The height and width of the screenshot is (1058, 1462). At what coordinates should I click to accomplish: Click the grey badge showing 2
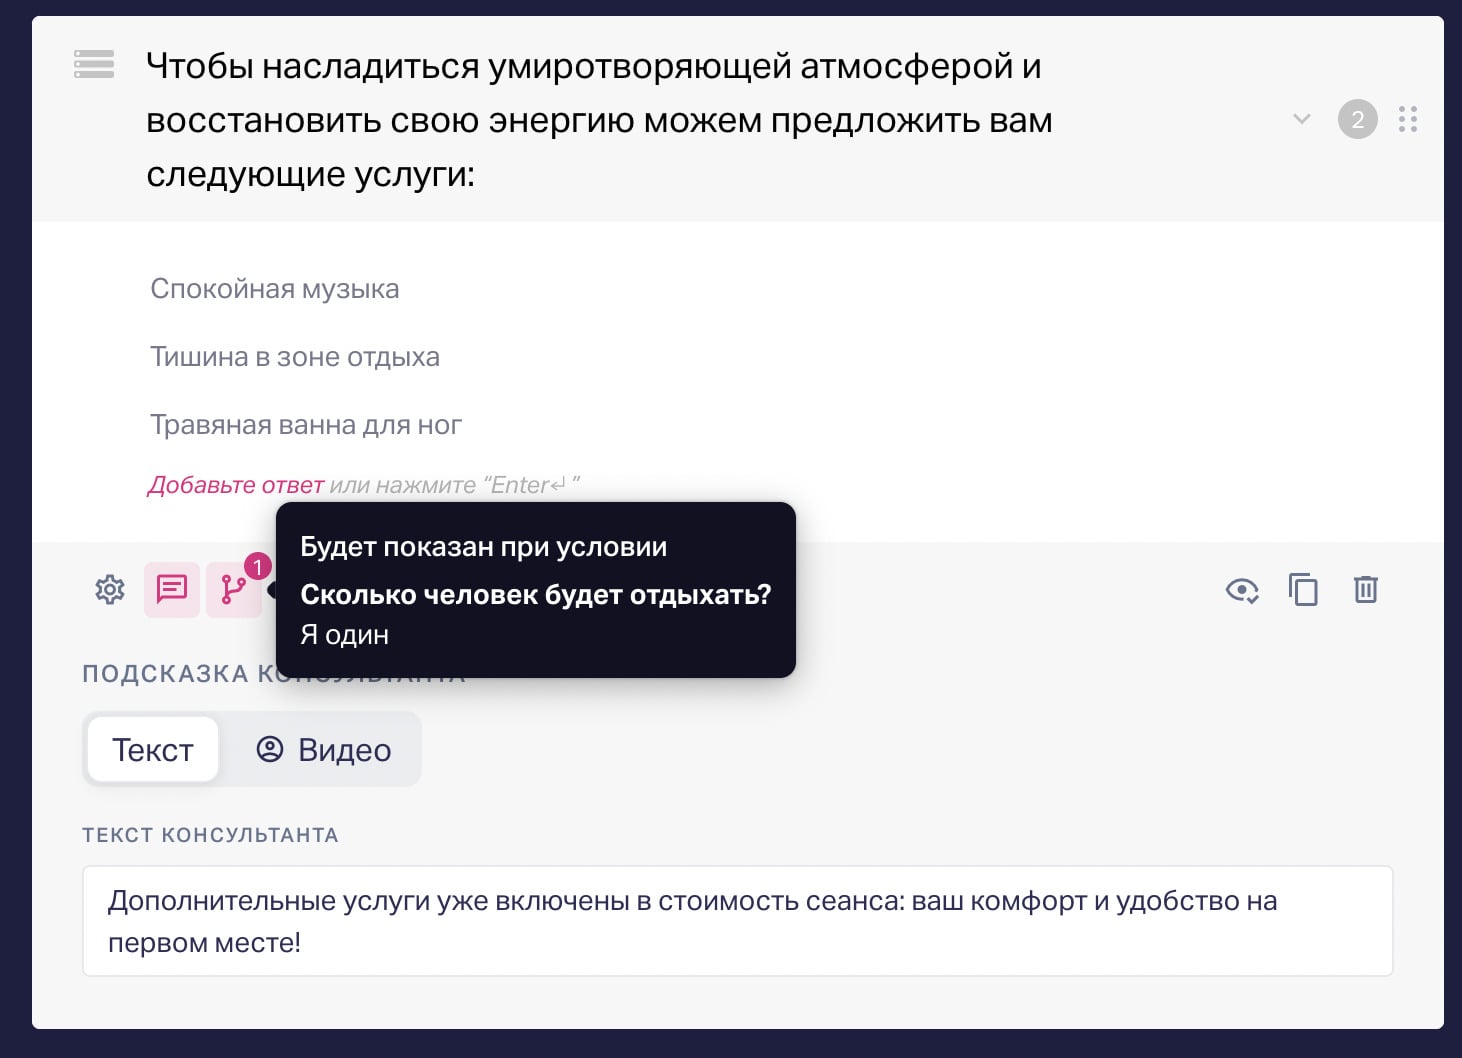1357,119
